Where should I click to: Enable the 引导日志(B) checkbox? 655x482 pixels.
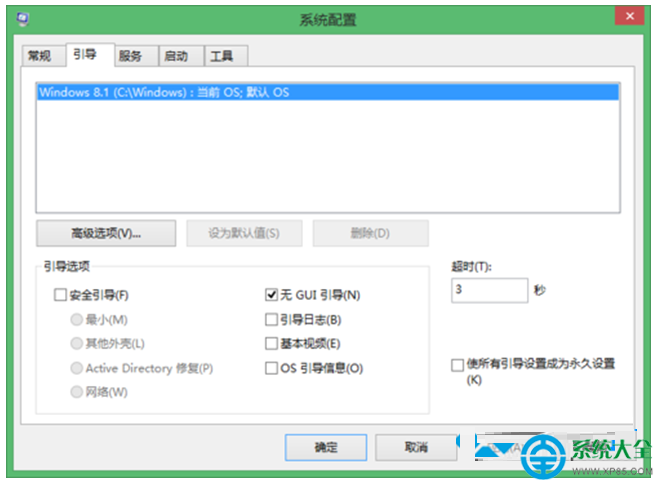(x=271, y=320)
